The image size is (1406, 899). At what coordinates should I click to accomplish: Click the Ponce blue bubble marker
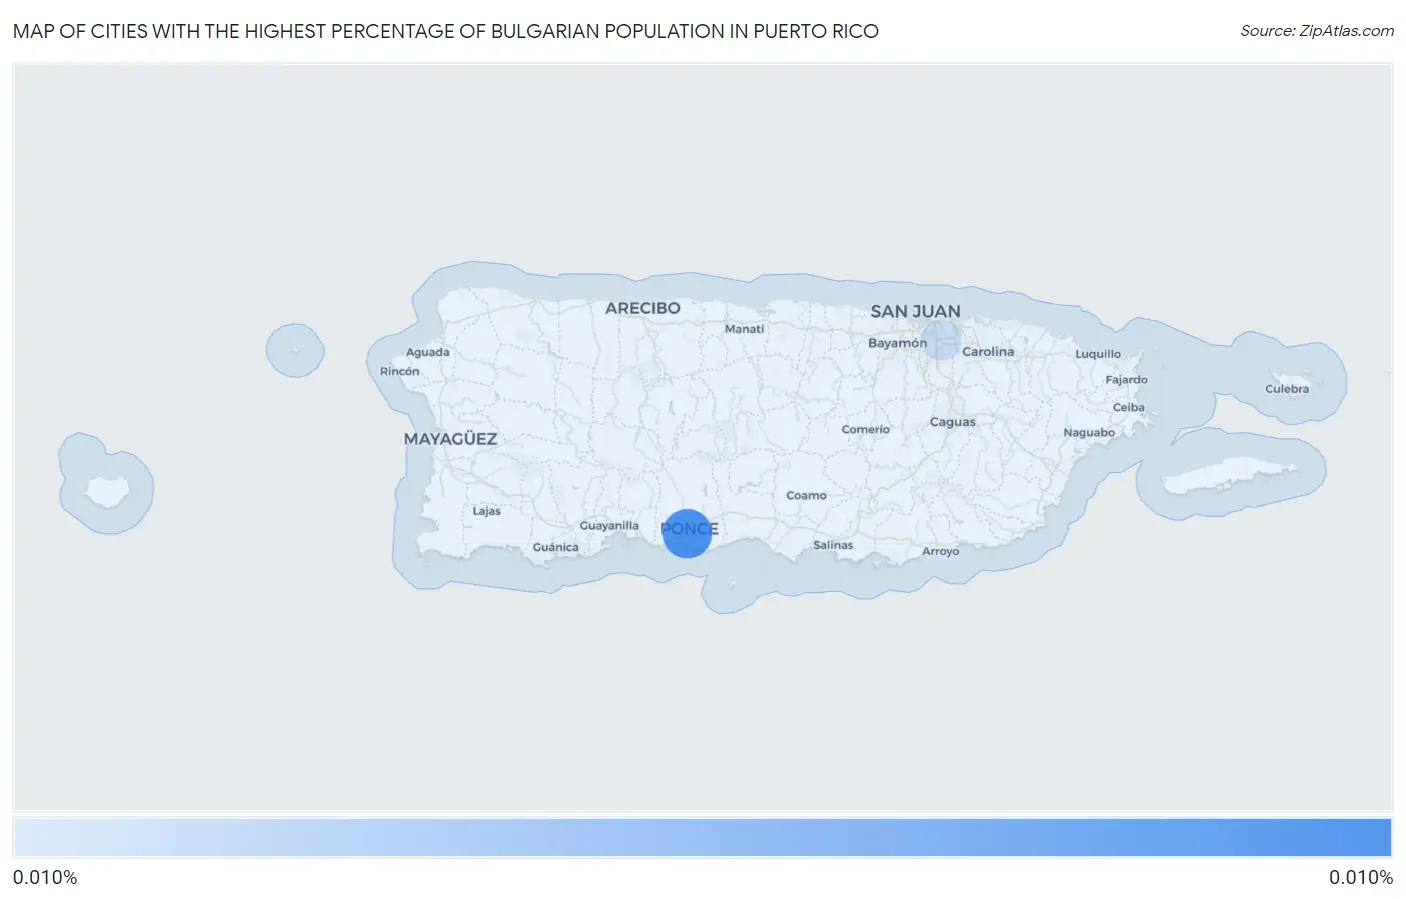687,533
